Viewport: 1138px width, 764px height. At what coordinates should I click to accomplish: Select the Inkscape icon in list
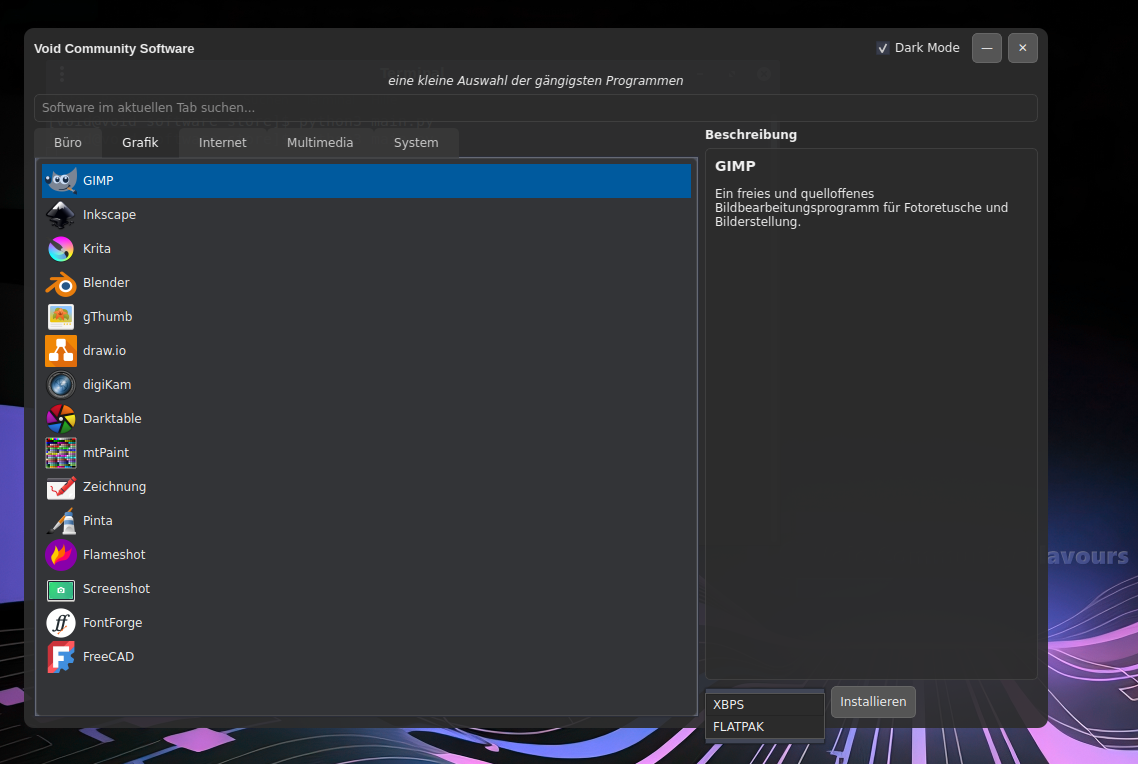(x=61, y=215)
